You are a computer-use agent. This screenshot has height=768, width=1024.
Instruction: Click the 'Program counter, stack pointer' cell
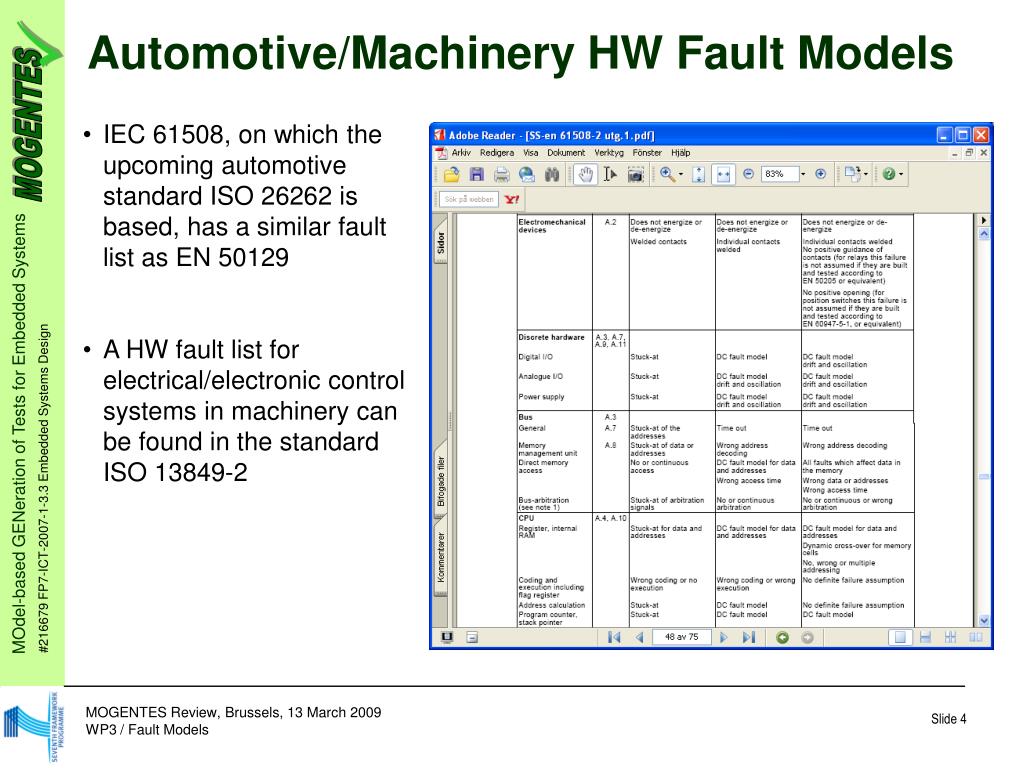click(x=548, y=618)
